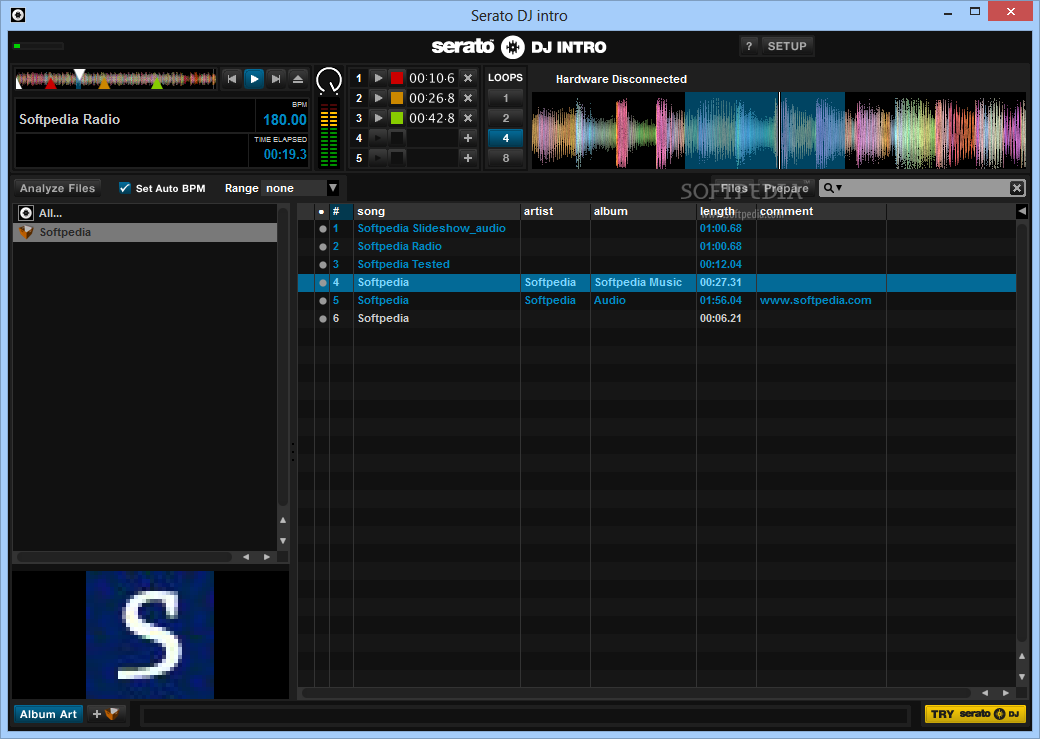Click library horizontal scroll left arrow
Viewport: 1040px width, 739px height.
pos(985,693)
